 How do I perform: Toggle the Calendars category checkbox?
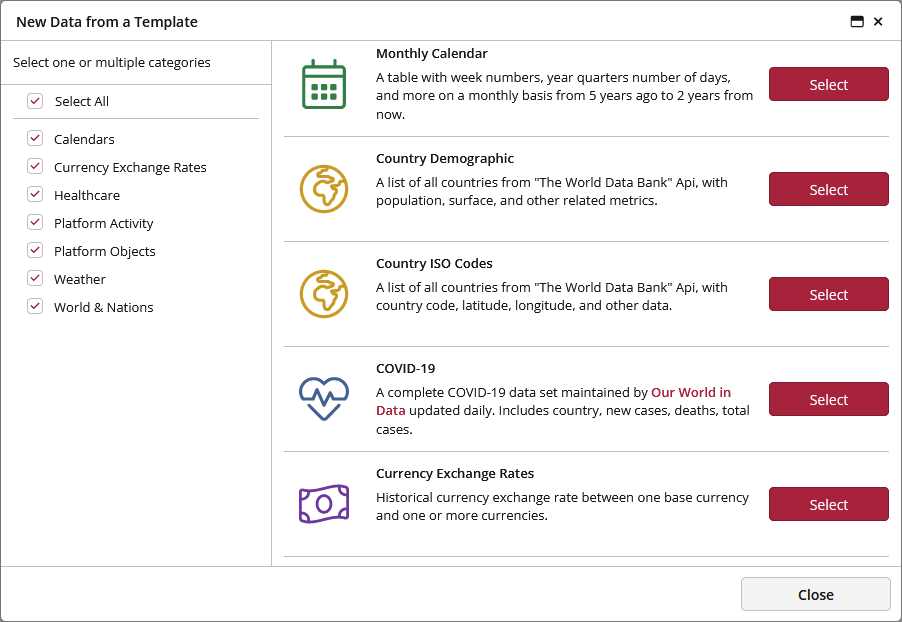35,139
